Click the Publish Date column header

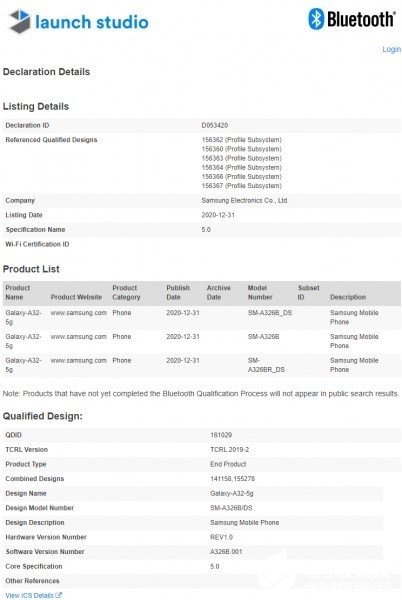click(x=178, y=292)
